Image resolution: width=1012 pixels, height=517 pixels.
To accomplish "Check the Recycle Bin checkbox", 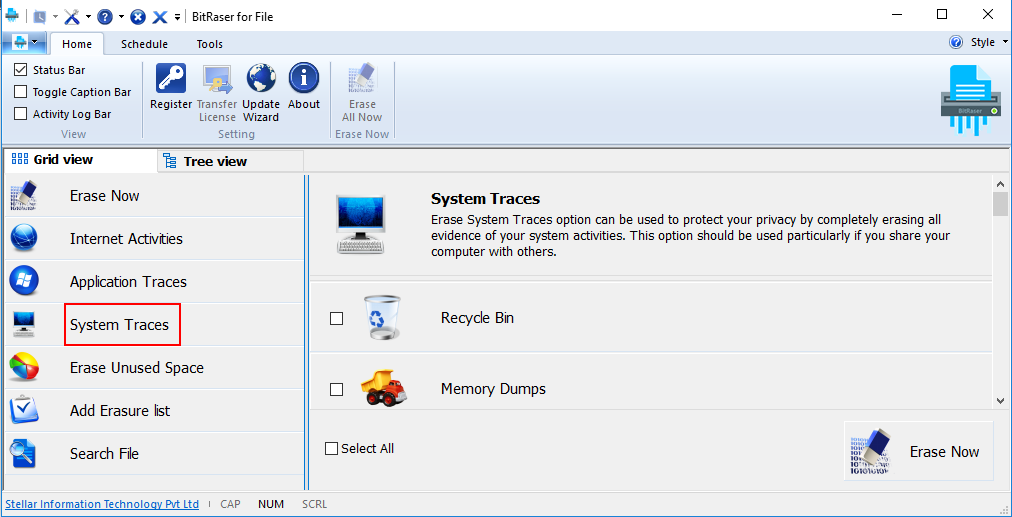I will click(336, 318).
